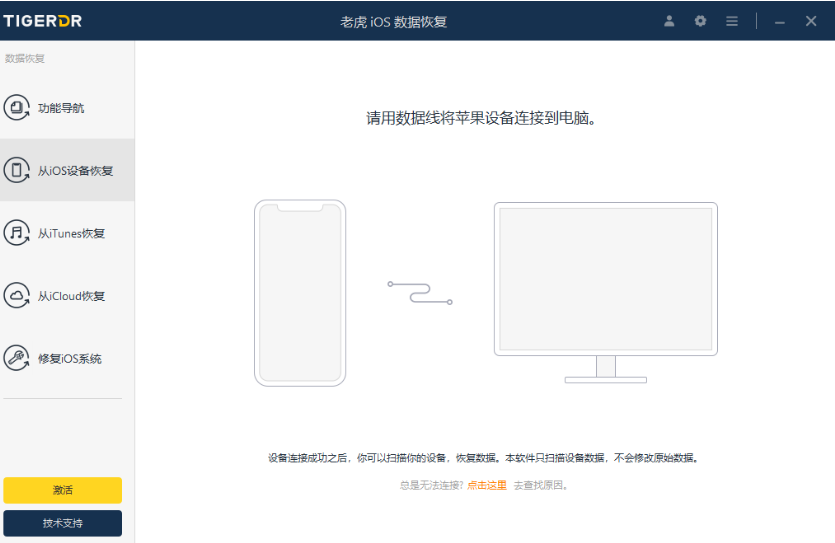Close the application window
This screenshot has width=835, height=543.
pyautogui.click(x=811, y=21)
